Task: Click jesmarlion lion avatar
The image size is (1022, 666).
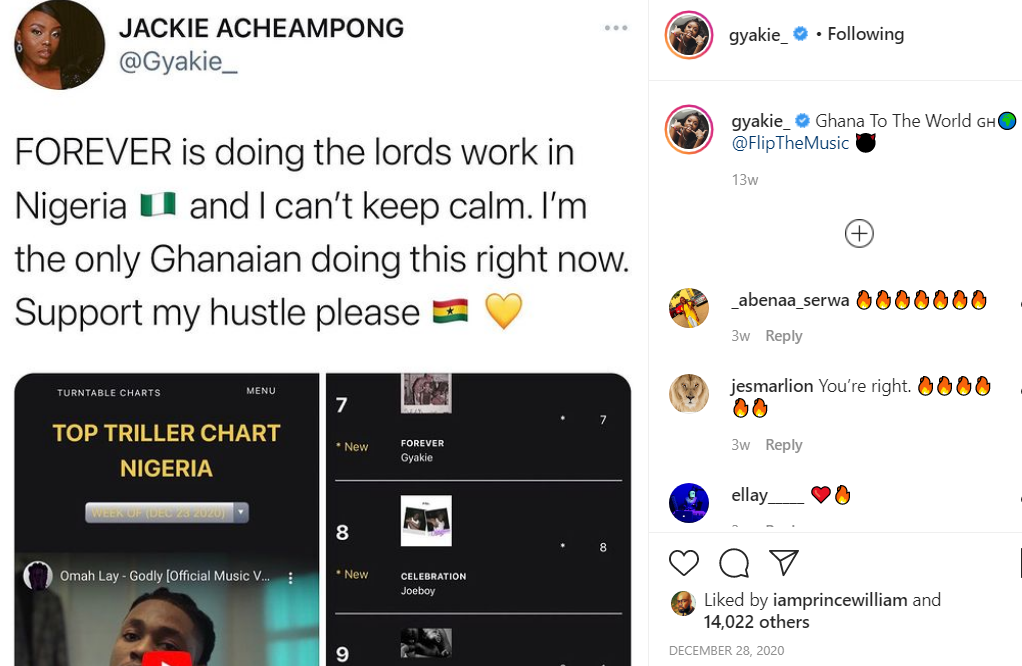Action: (689, 394)
